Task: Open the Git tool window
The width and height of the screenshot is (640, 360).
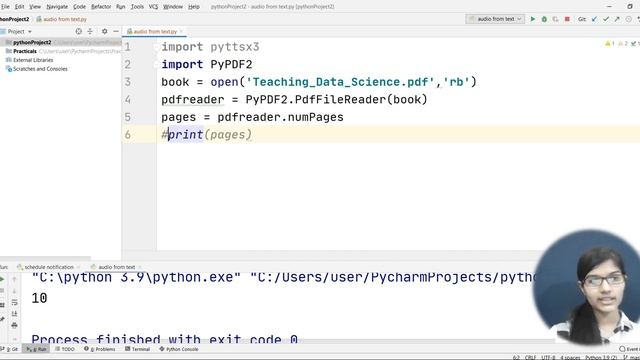Action: click(x=10, y=349)
